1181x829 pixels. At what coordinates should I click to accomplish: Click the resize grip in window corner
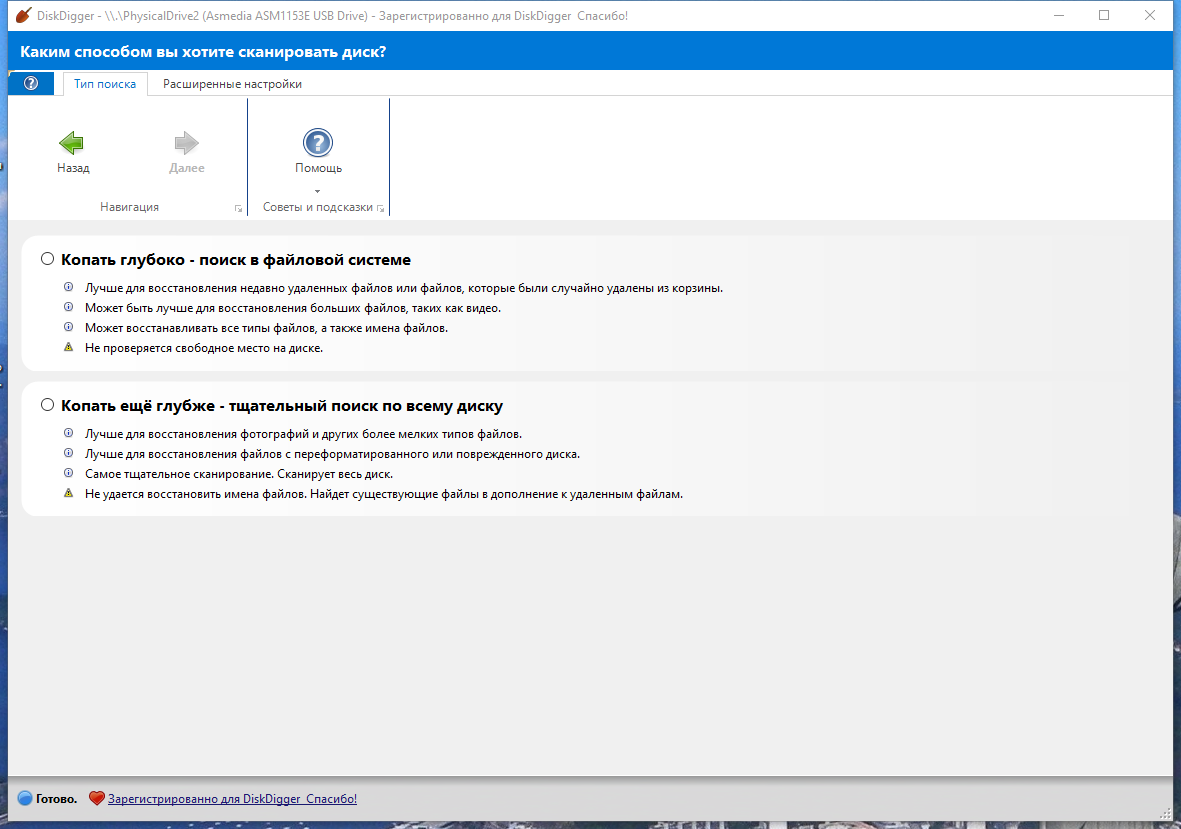coord(1165,813)
